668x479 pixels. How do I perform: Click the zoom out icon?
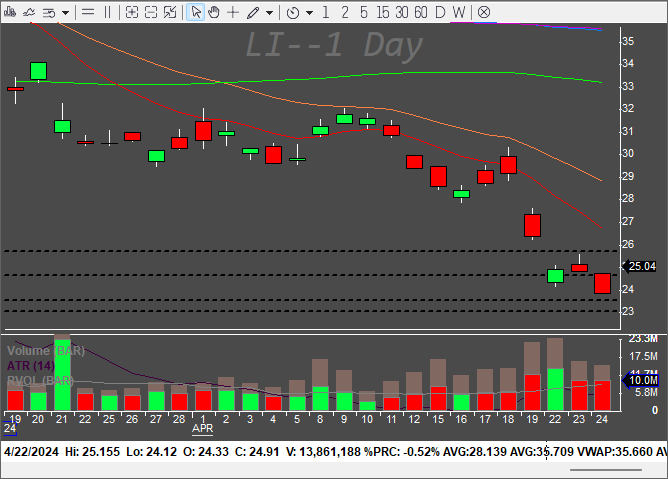pyautogui.click(x=151, y=12)
